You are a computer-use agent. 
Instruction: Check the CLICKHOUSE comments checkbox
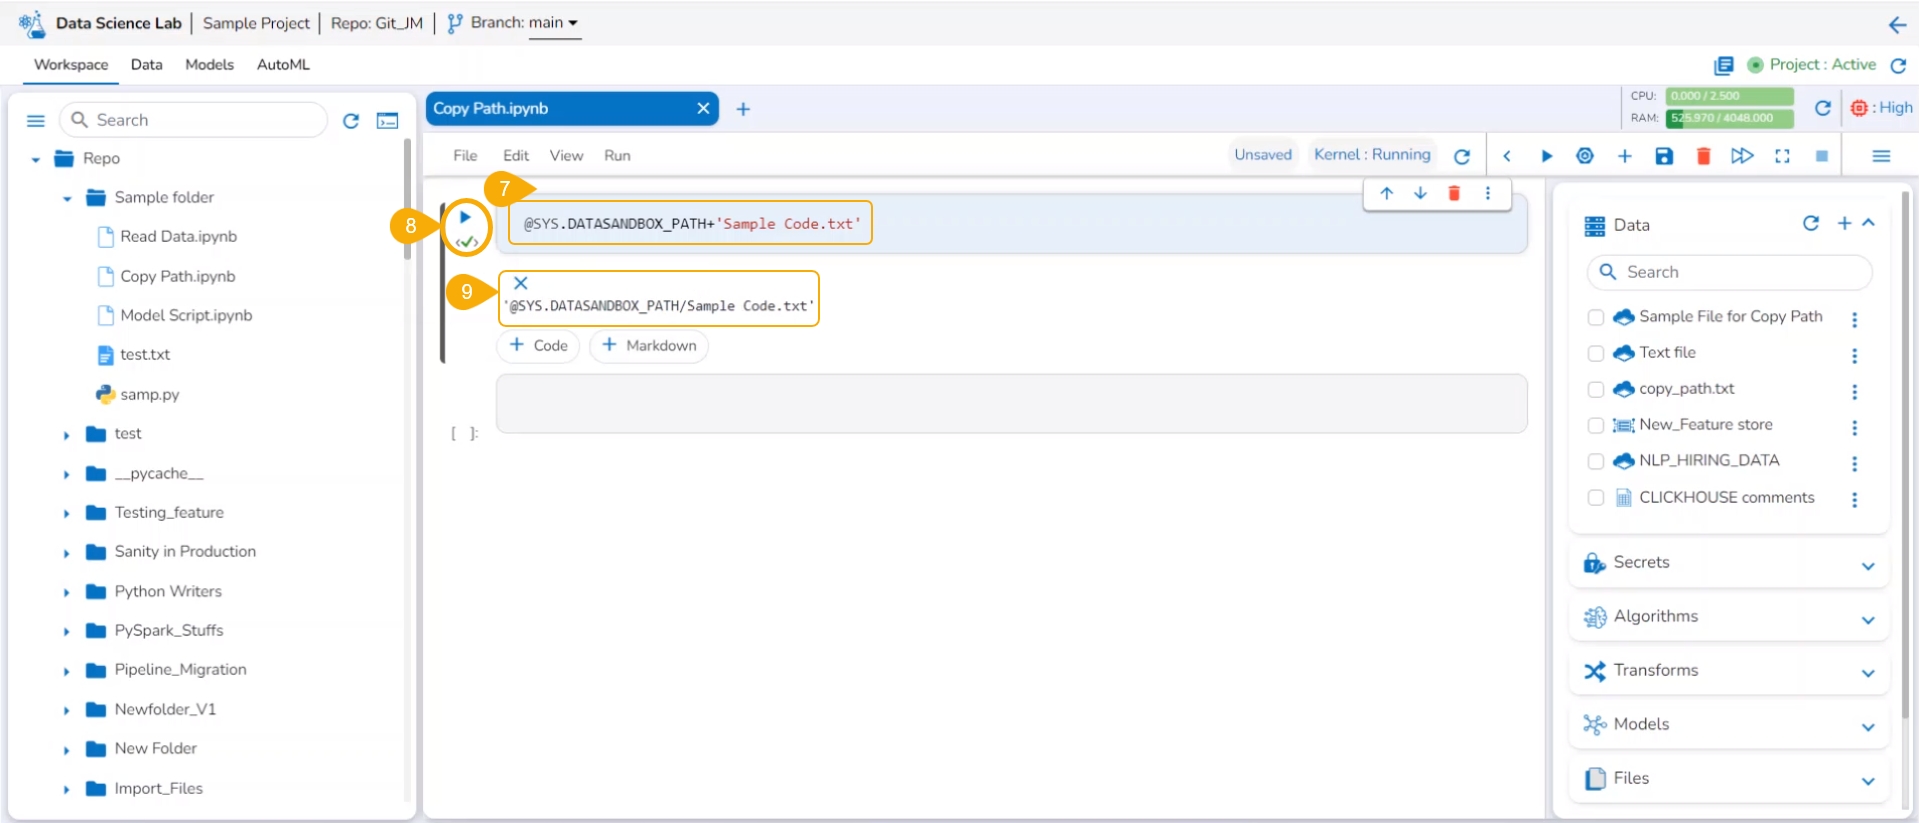1596,498
